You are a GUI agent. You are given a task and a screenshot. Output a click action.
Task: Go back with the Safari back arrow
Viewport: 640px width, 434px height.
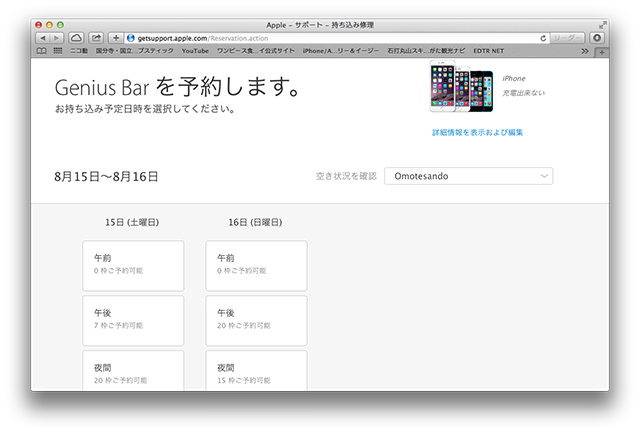(42, 38)
